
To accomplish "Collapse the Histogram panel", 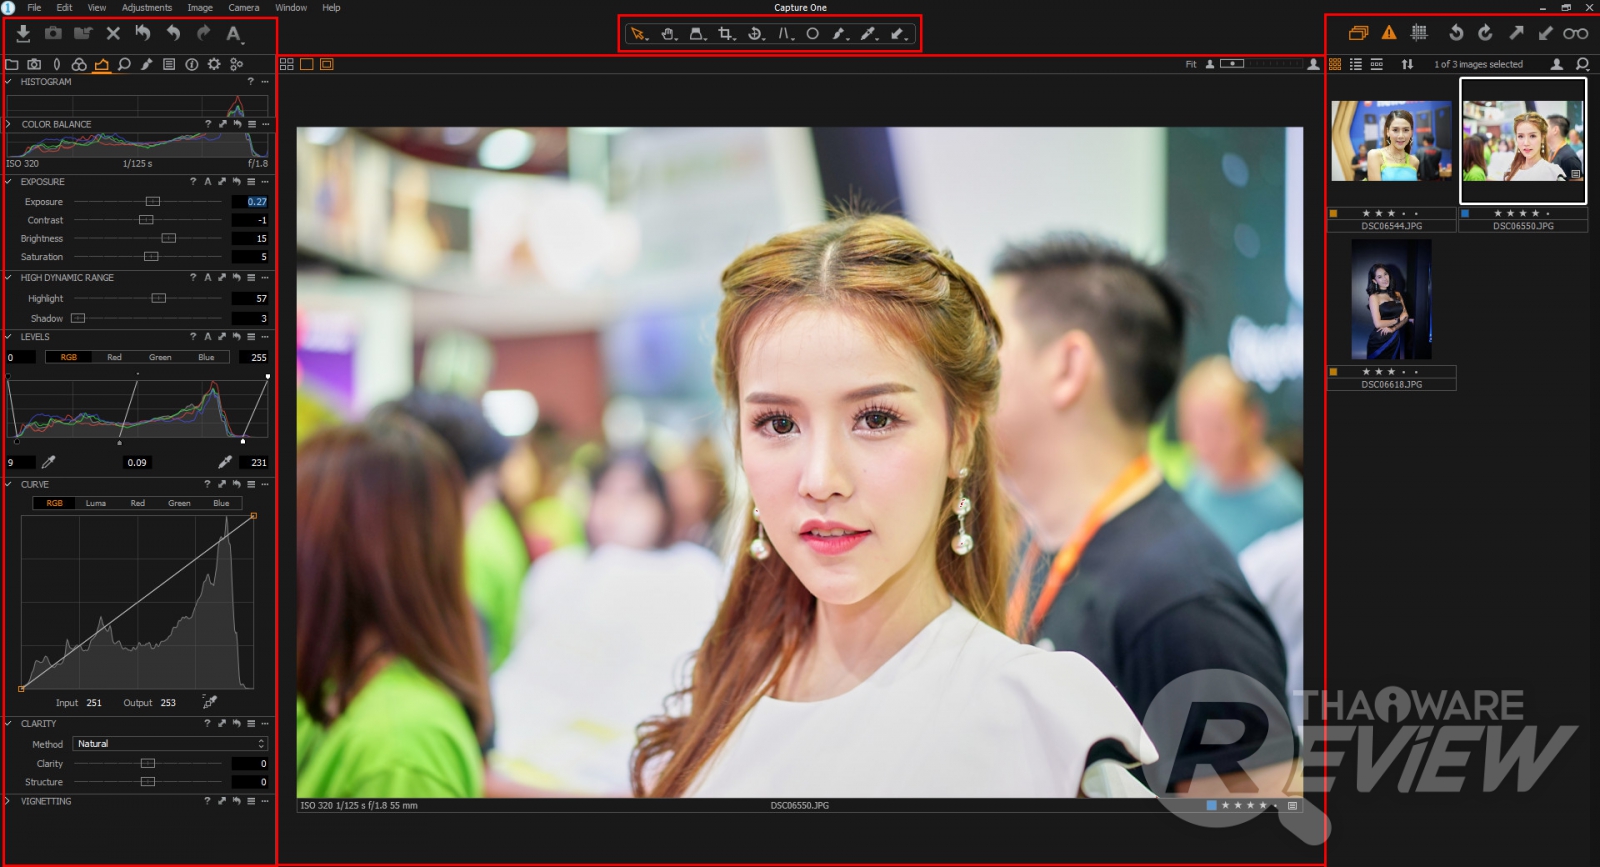I will click(9, 82).
